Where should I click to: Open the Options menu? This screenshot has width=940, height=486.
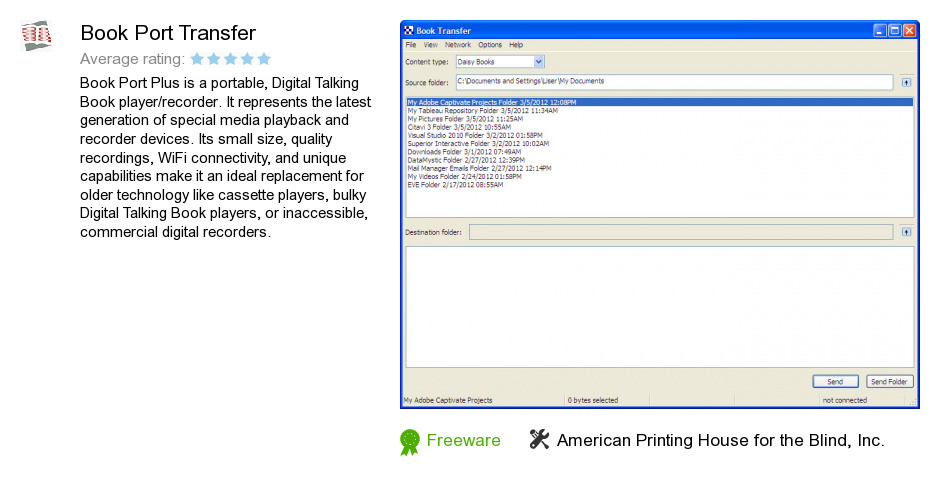pyautogui.click(x=490, y=45)
